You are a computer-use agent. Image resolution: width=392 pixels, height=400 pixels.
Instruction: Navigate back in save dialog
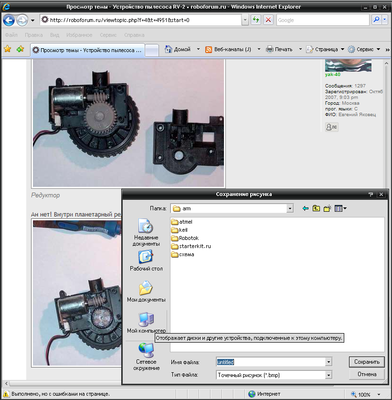(305, 209)
